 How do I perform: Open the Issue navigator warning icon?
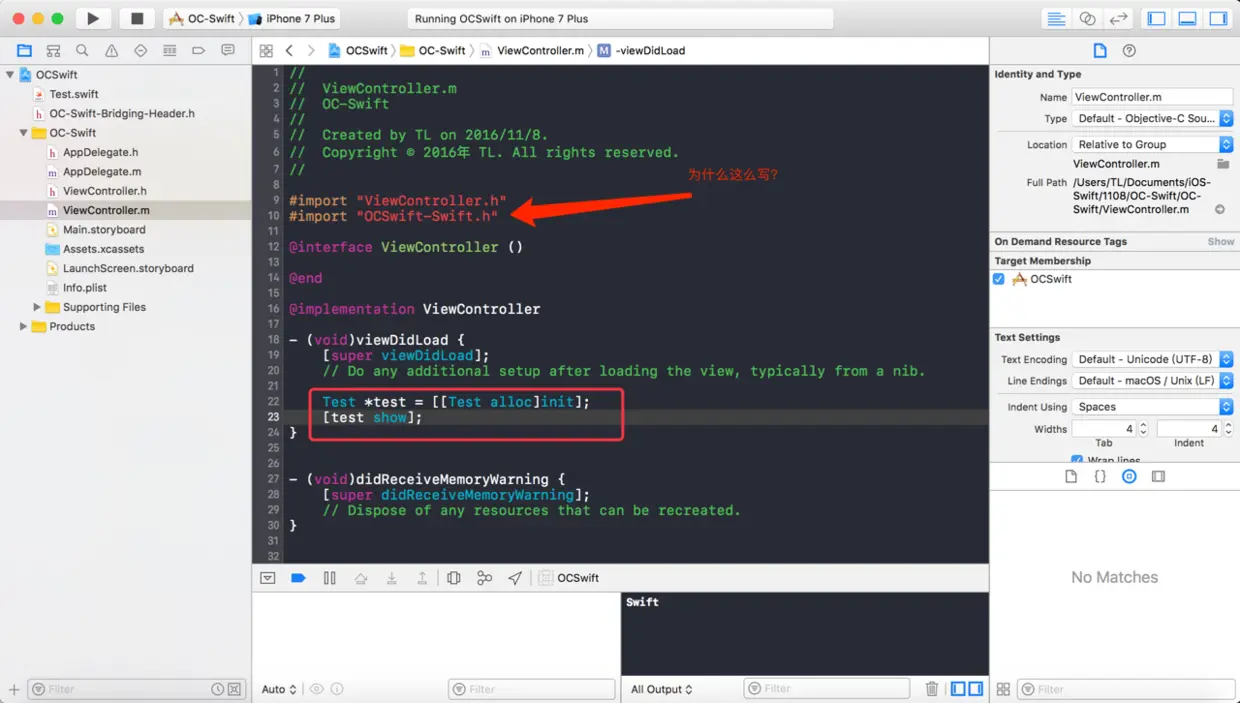pos(111,50)
